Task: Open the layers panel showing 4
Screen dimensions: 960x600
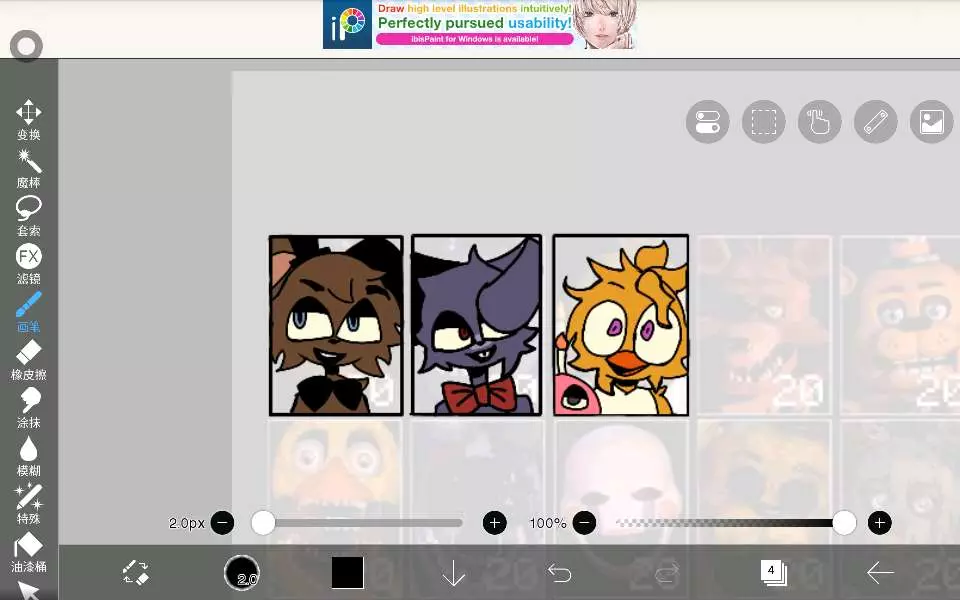Action: point(773,572)
